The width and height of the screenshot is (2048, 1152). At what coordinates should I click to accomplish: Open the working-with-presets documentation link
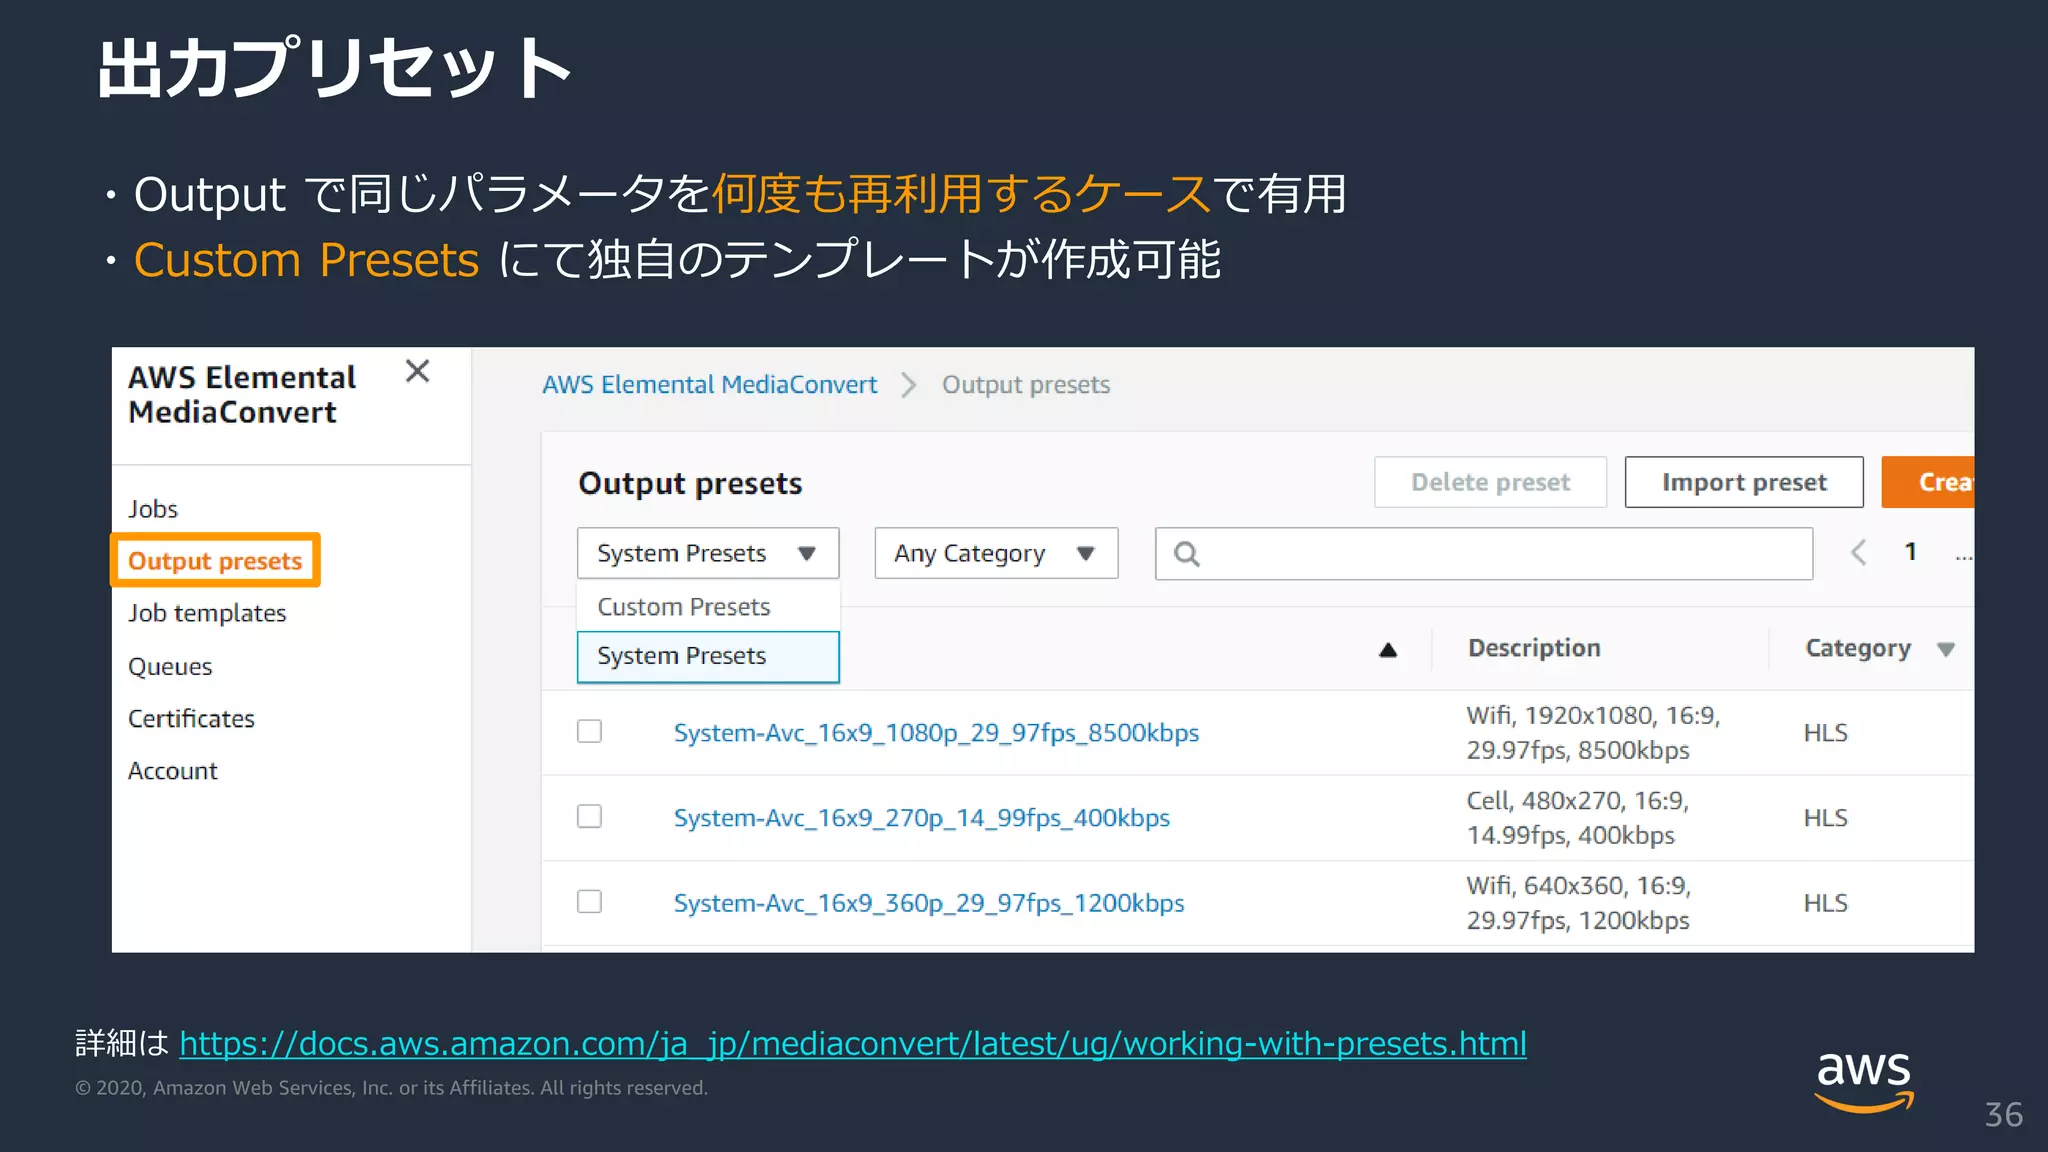(853, 1044)
